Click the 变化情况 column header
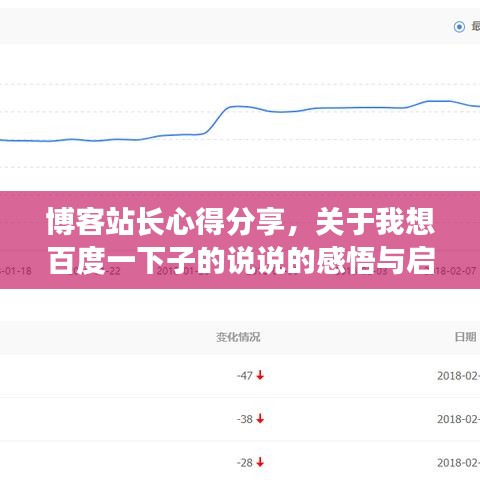 coord(238,337)
